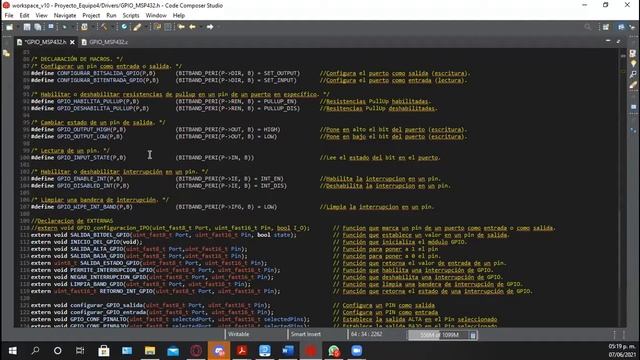Open the Scripts menu
The width and height of the screenshot is (640, 360).
pos(131,16)
